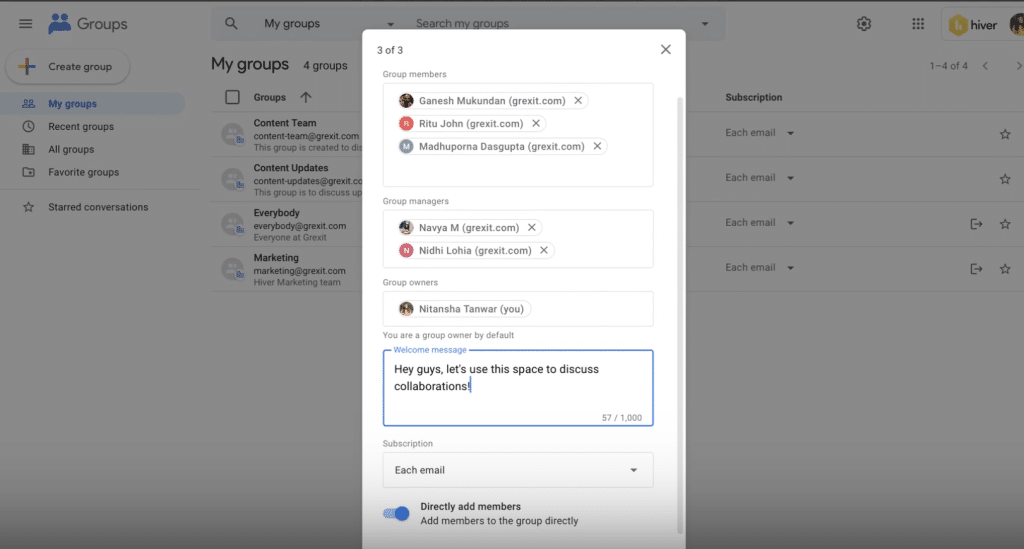Star the Marketing group
The image size is (1024, 549).
pyautogui.click(x=1005, y=269)
